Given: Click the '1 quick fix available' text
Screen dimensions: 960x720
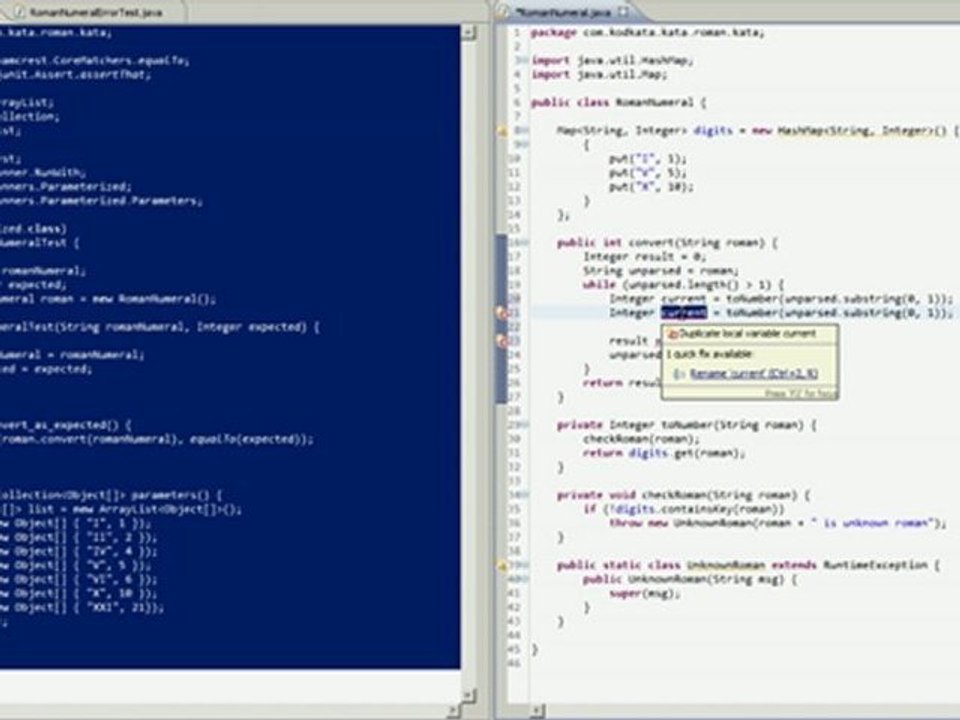Looking at the screenshot, I should [710, 354].
